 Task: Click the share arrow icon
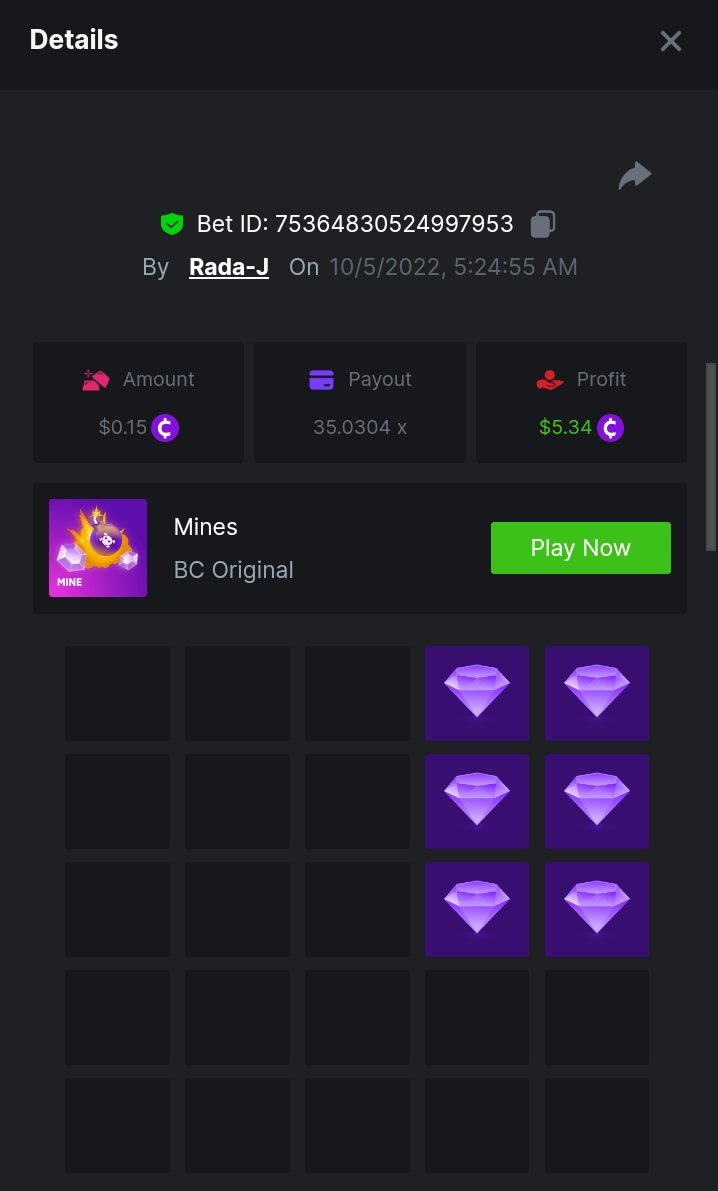[x=635, y=176]
